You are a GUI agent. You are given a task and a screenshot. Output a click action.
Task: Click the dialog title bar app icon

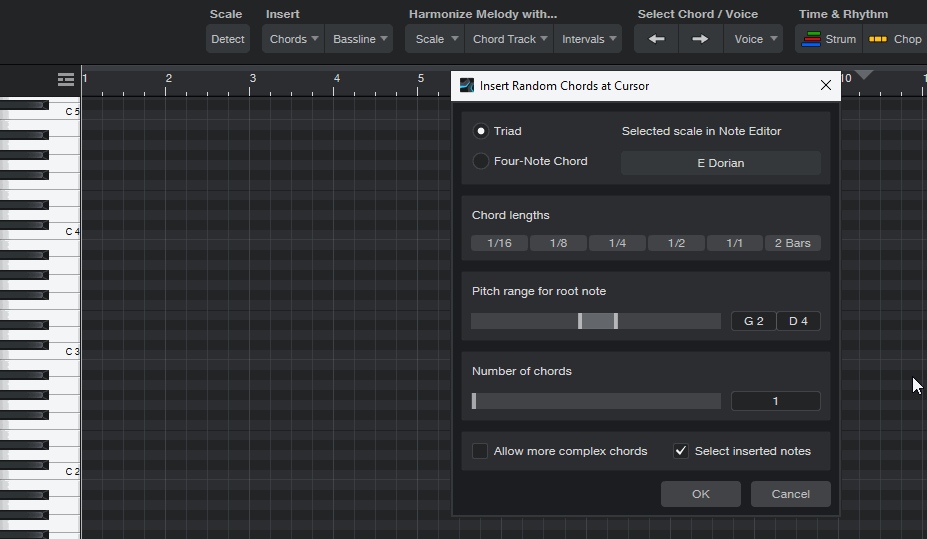(466, 86)
